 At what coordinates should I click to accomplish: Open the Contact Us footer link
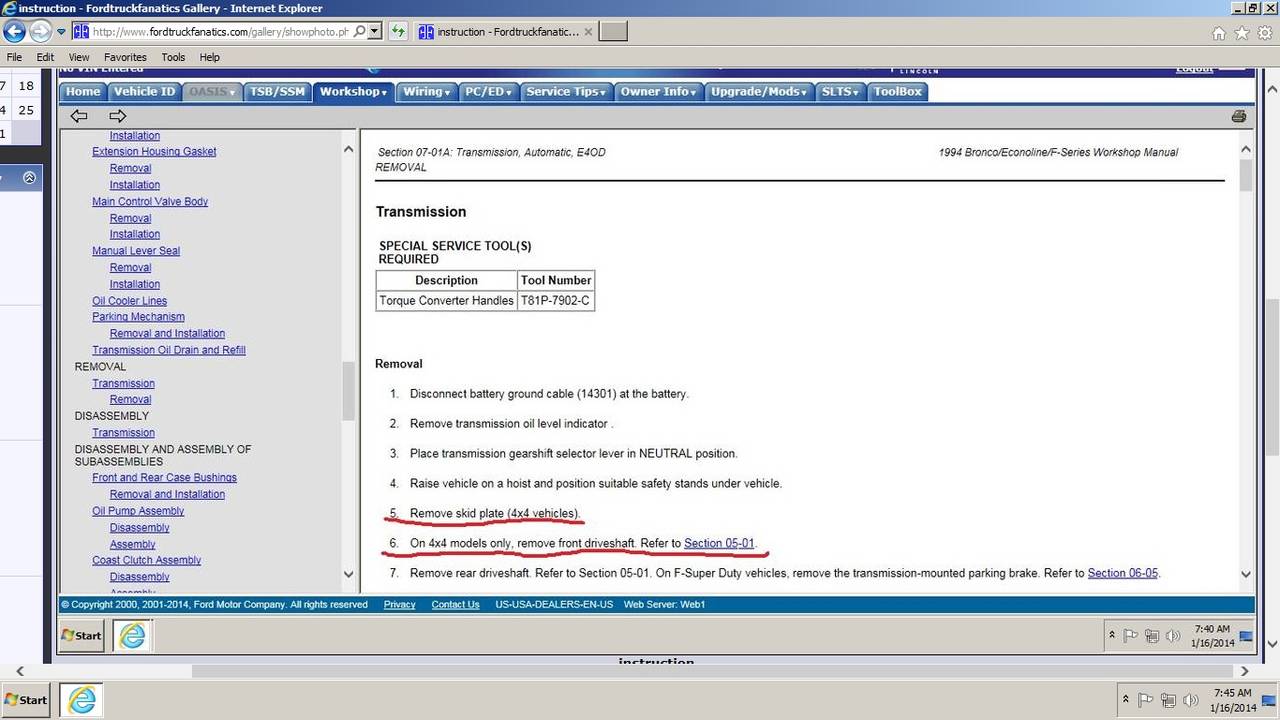coord(455,604)
